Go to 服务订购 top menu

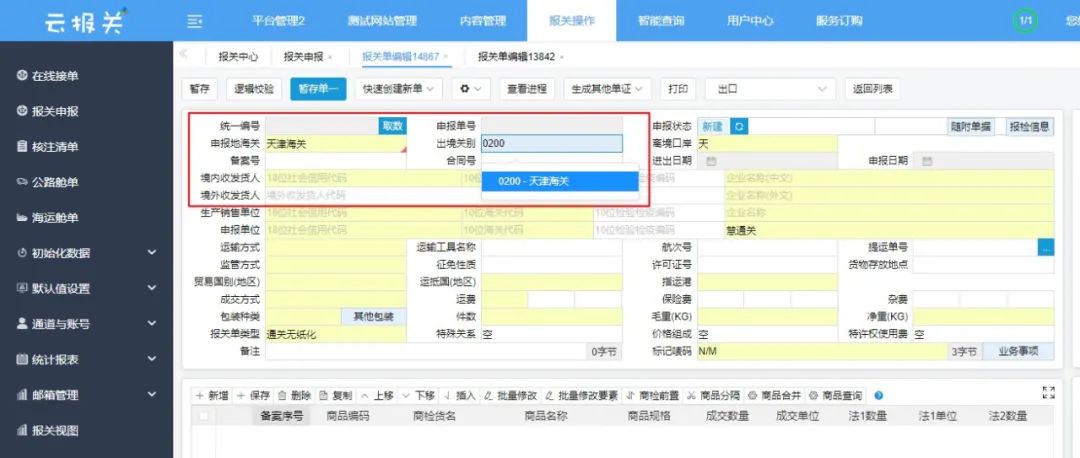tap(839, 21)
